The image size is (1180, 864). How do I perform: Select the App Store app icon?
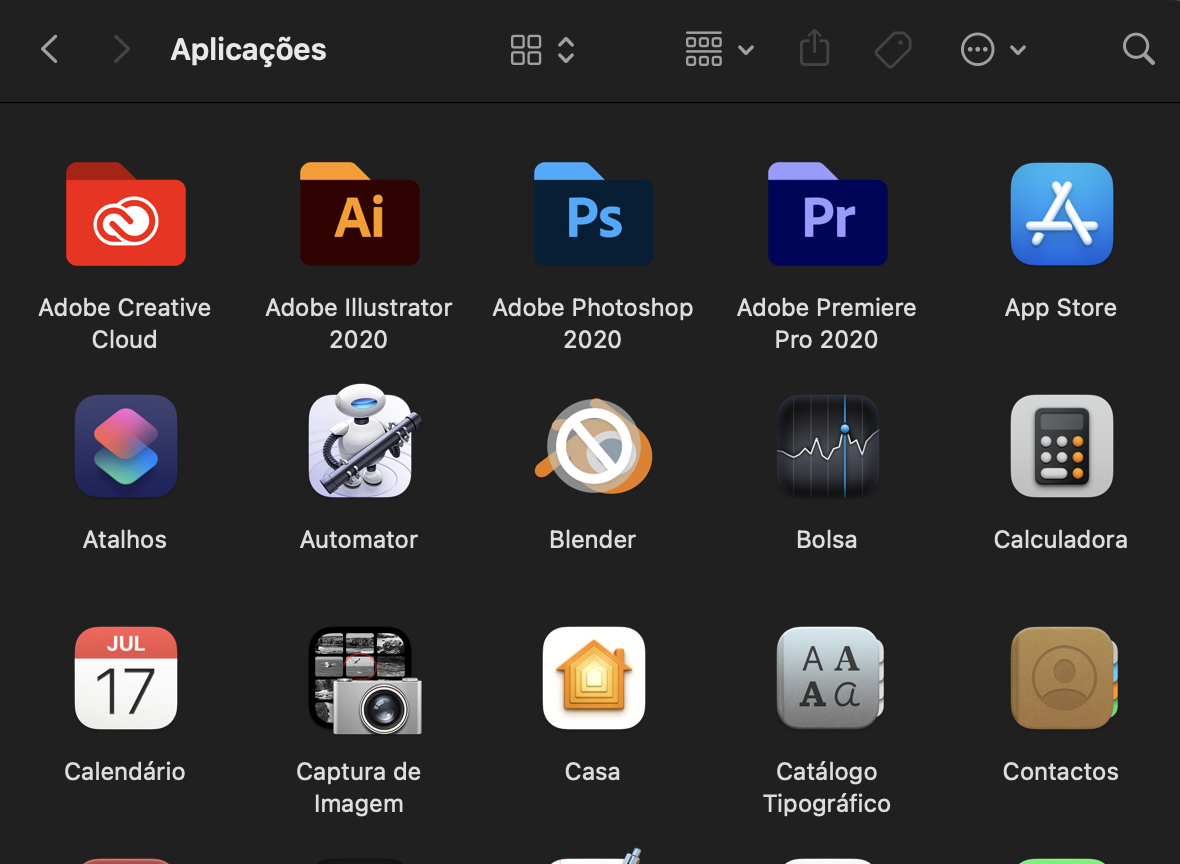point(1062,214)
